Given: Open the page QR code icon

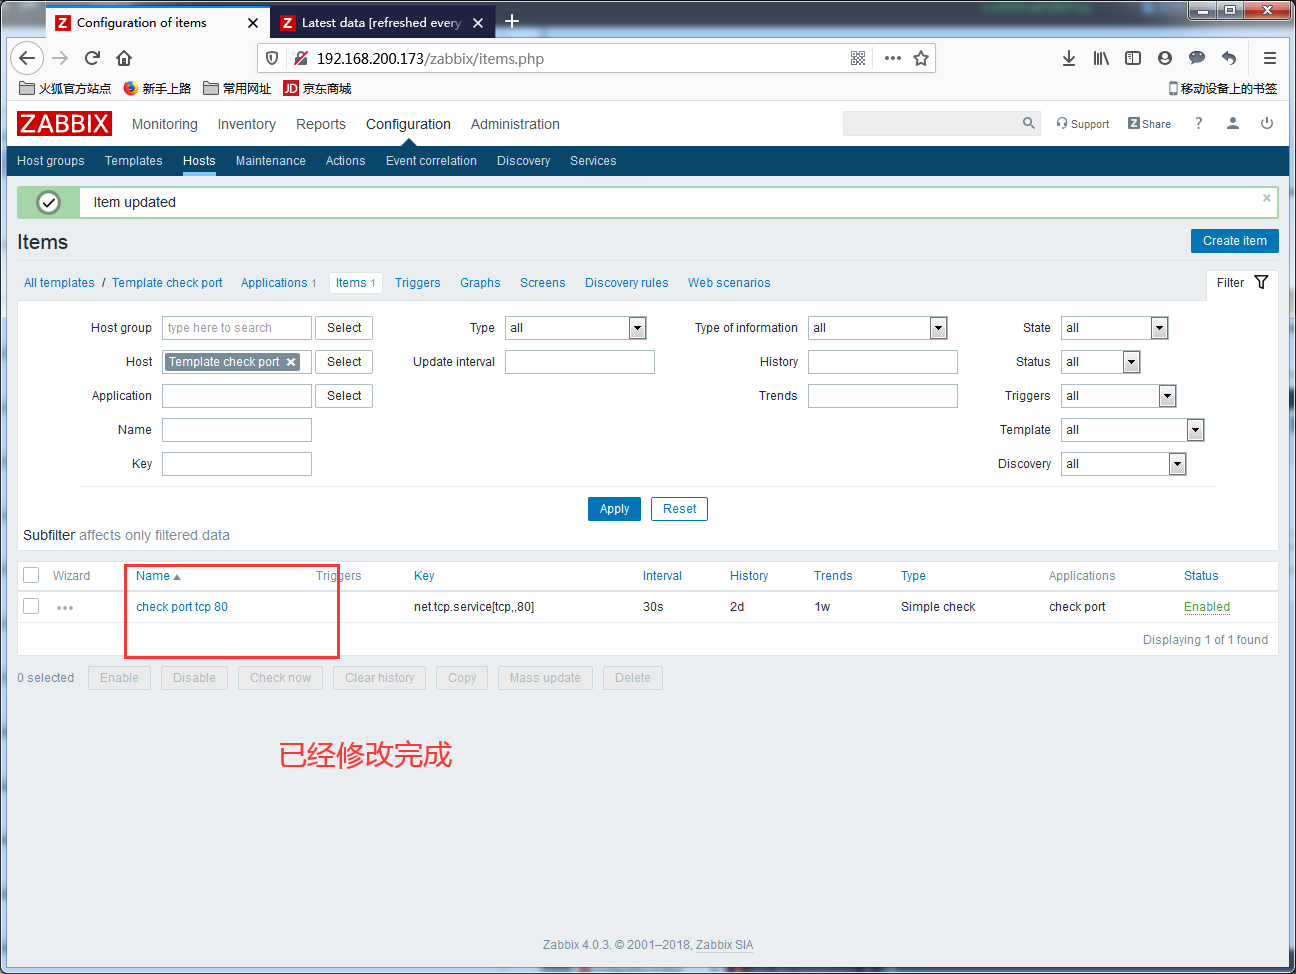Looking at the screenshot, I should point(858,58).
